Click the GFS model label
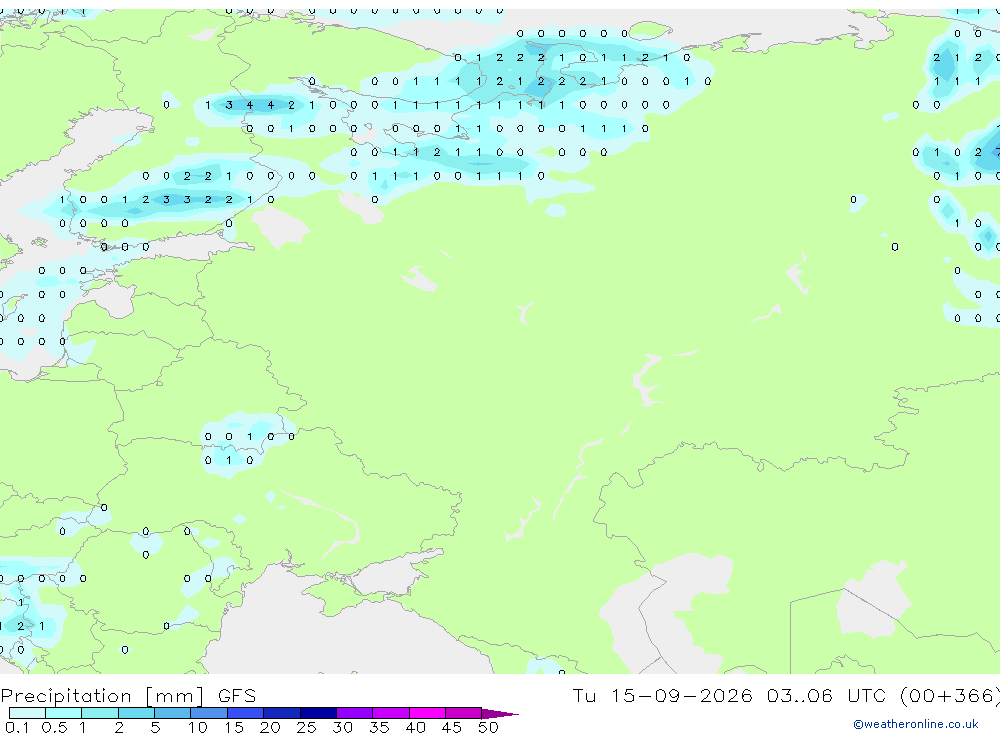1000x733 pixels. (x=237, y=696)
